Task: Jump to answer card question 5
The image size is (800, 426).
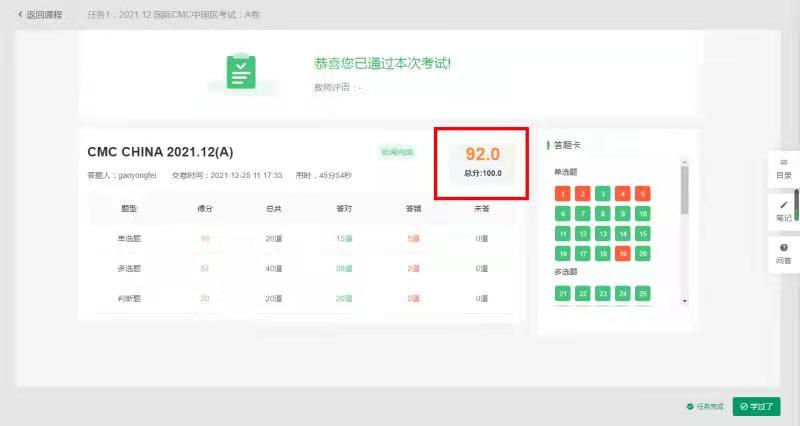Action: [x=643, y=194]
